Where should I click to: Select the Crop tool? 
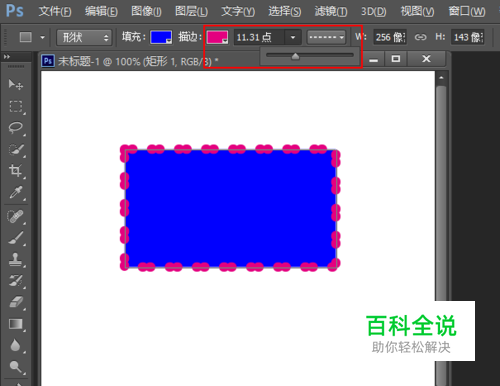[16, 171]
